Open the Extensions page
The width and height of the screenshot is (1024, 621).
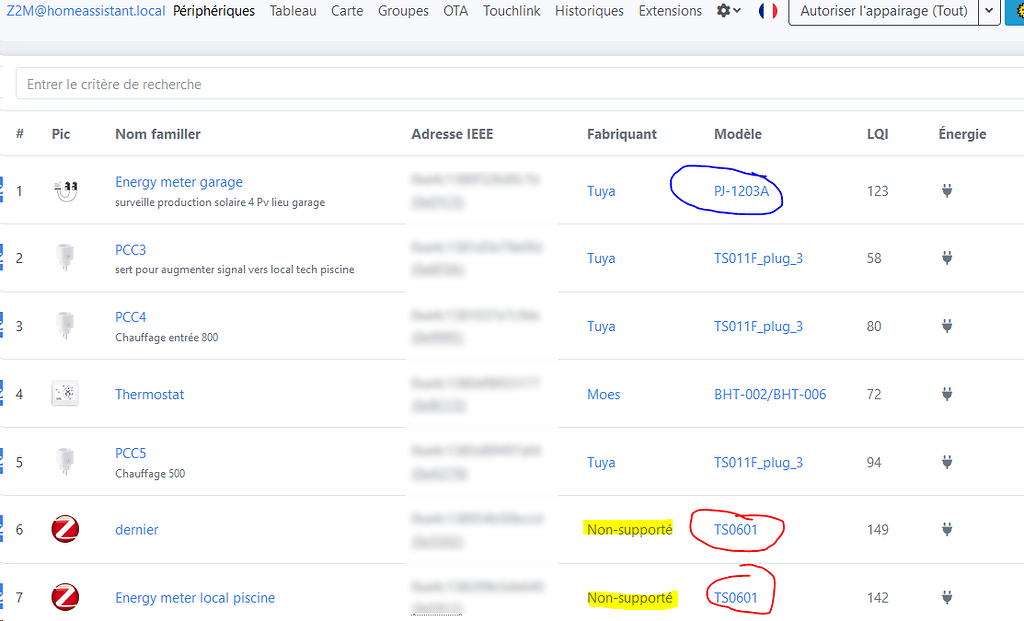tap(670, 11)
